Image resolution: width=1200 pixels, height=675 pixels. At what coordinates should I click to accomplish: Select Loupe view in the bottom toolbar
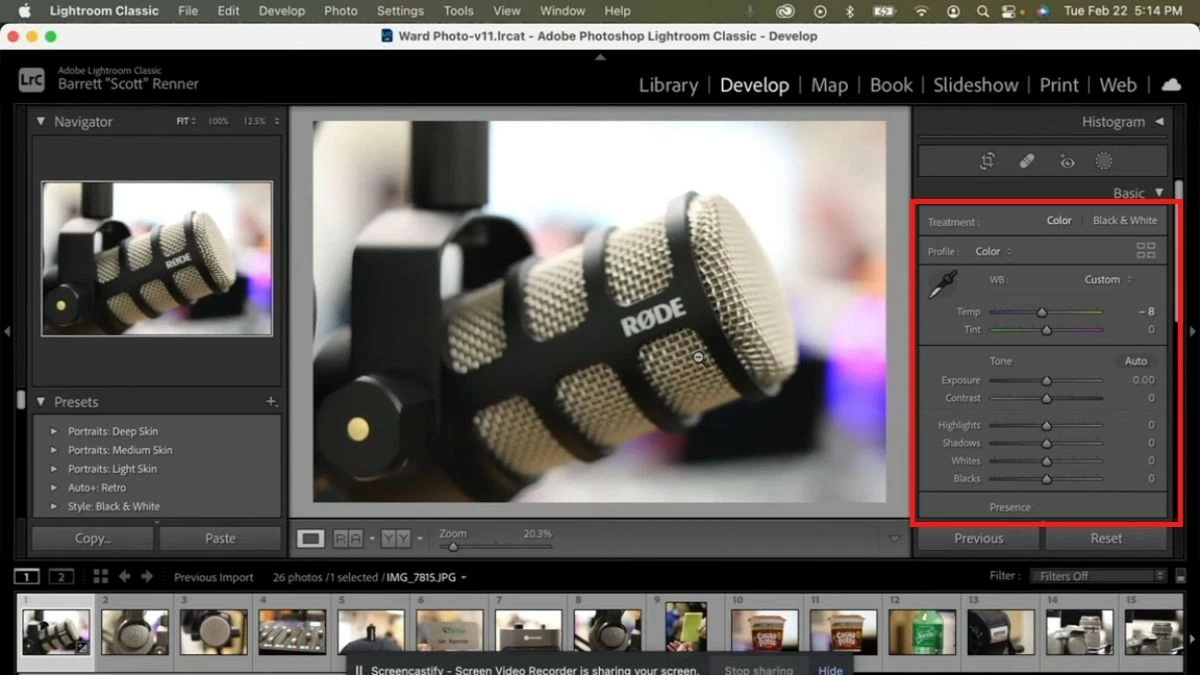[x=310, y=537]
